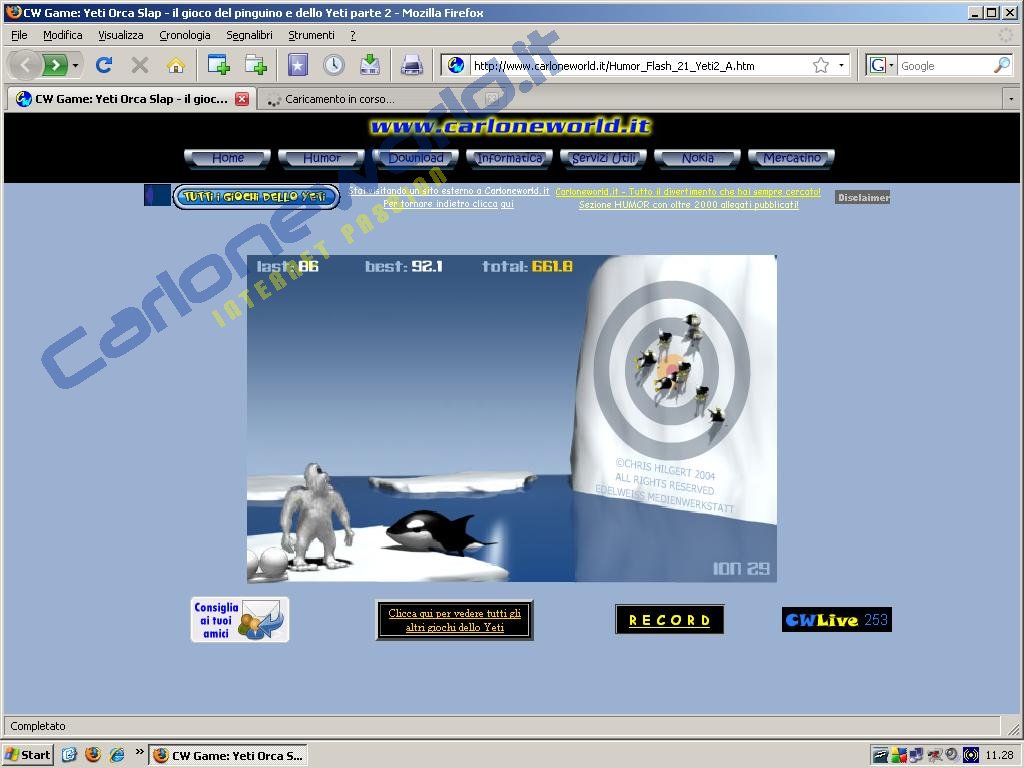The height and width of the screenshot is (768, 1024).
Task: Open the Strumenti menu
Action: [312, 35]
